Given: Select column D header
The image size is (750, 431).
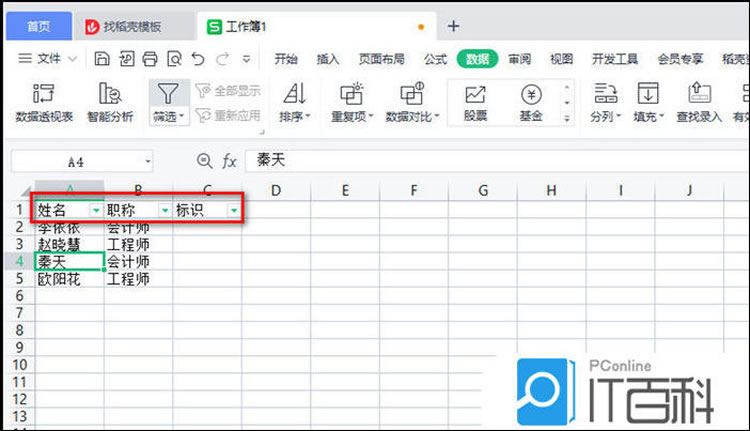Looking at the screenshot, I should pyautogui.click(x=276, y=190).
